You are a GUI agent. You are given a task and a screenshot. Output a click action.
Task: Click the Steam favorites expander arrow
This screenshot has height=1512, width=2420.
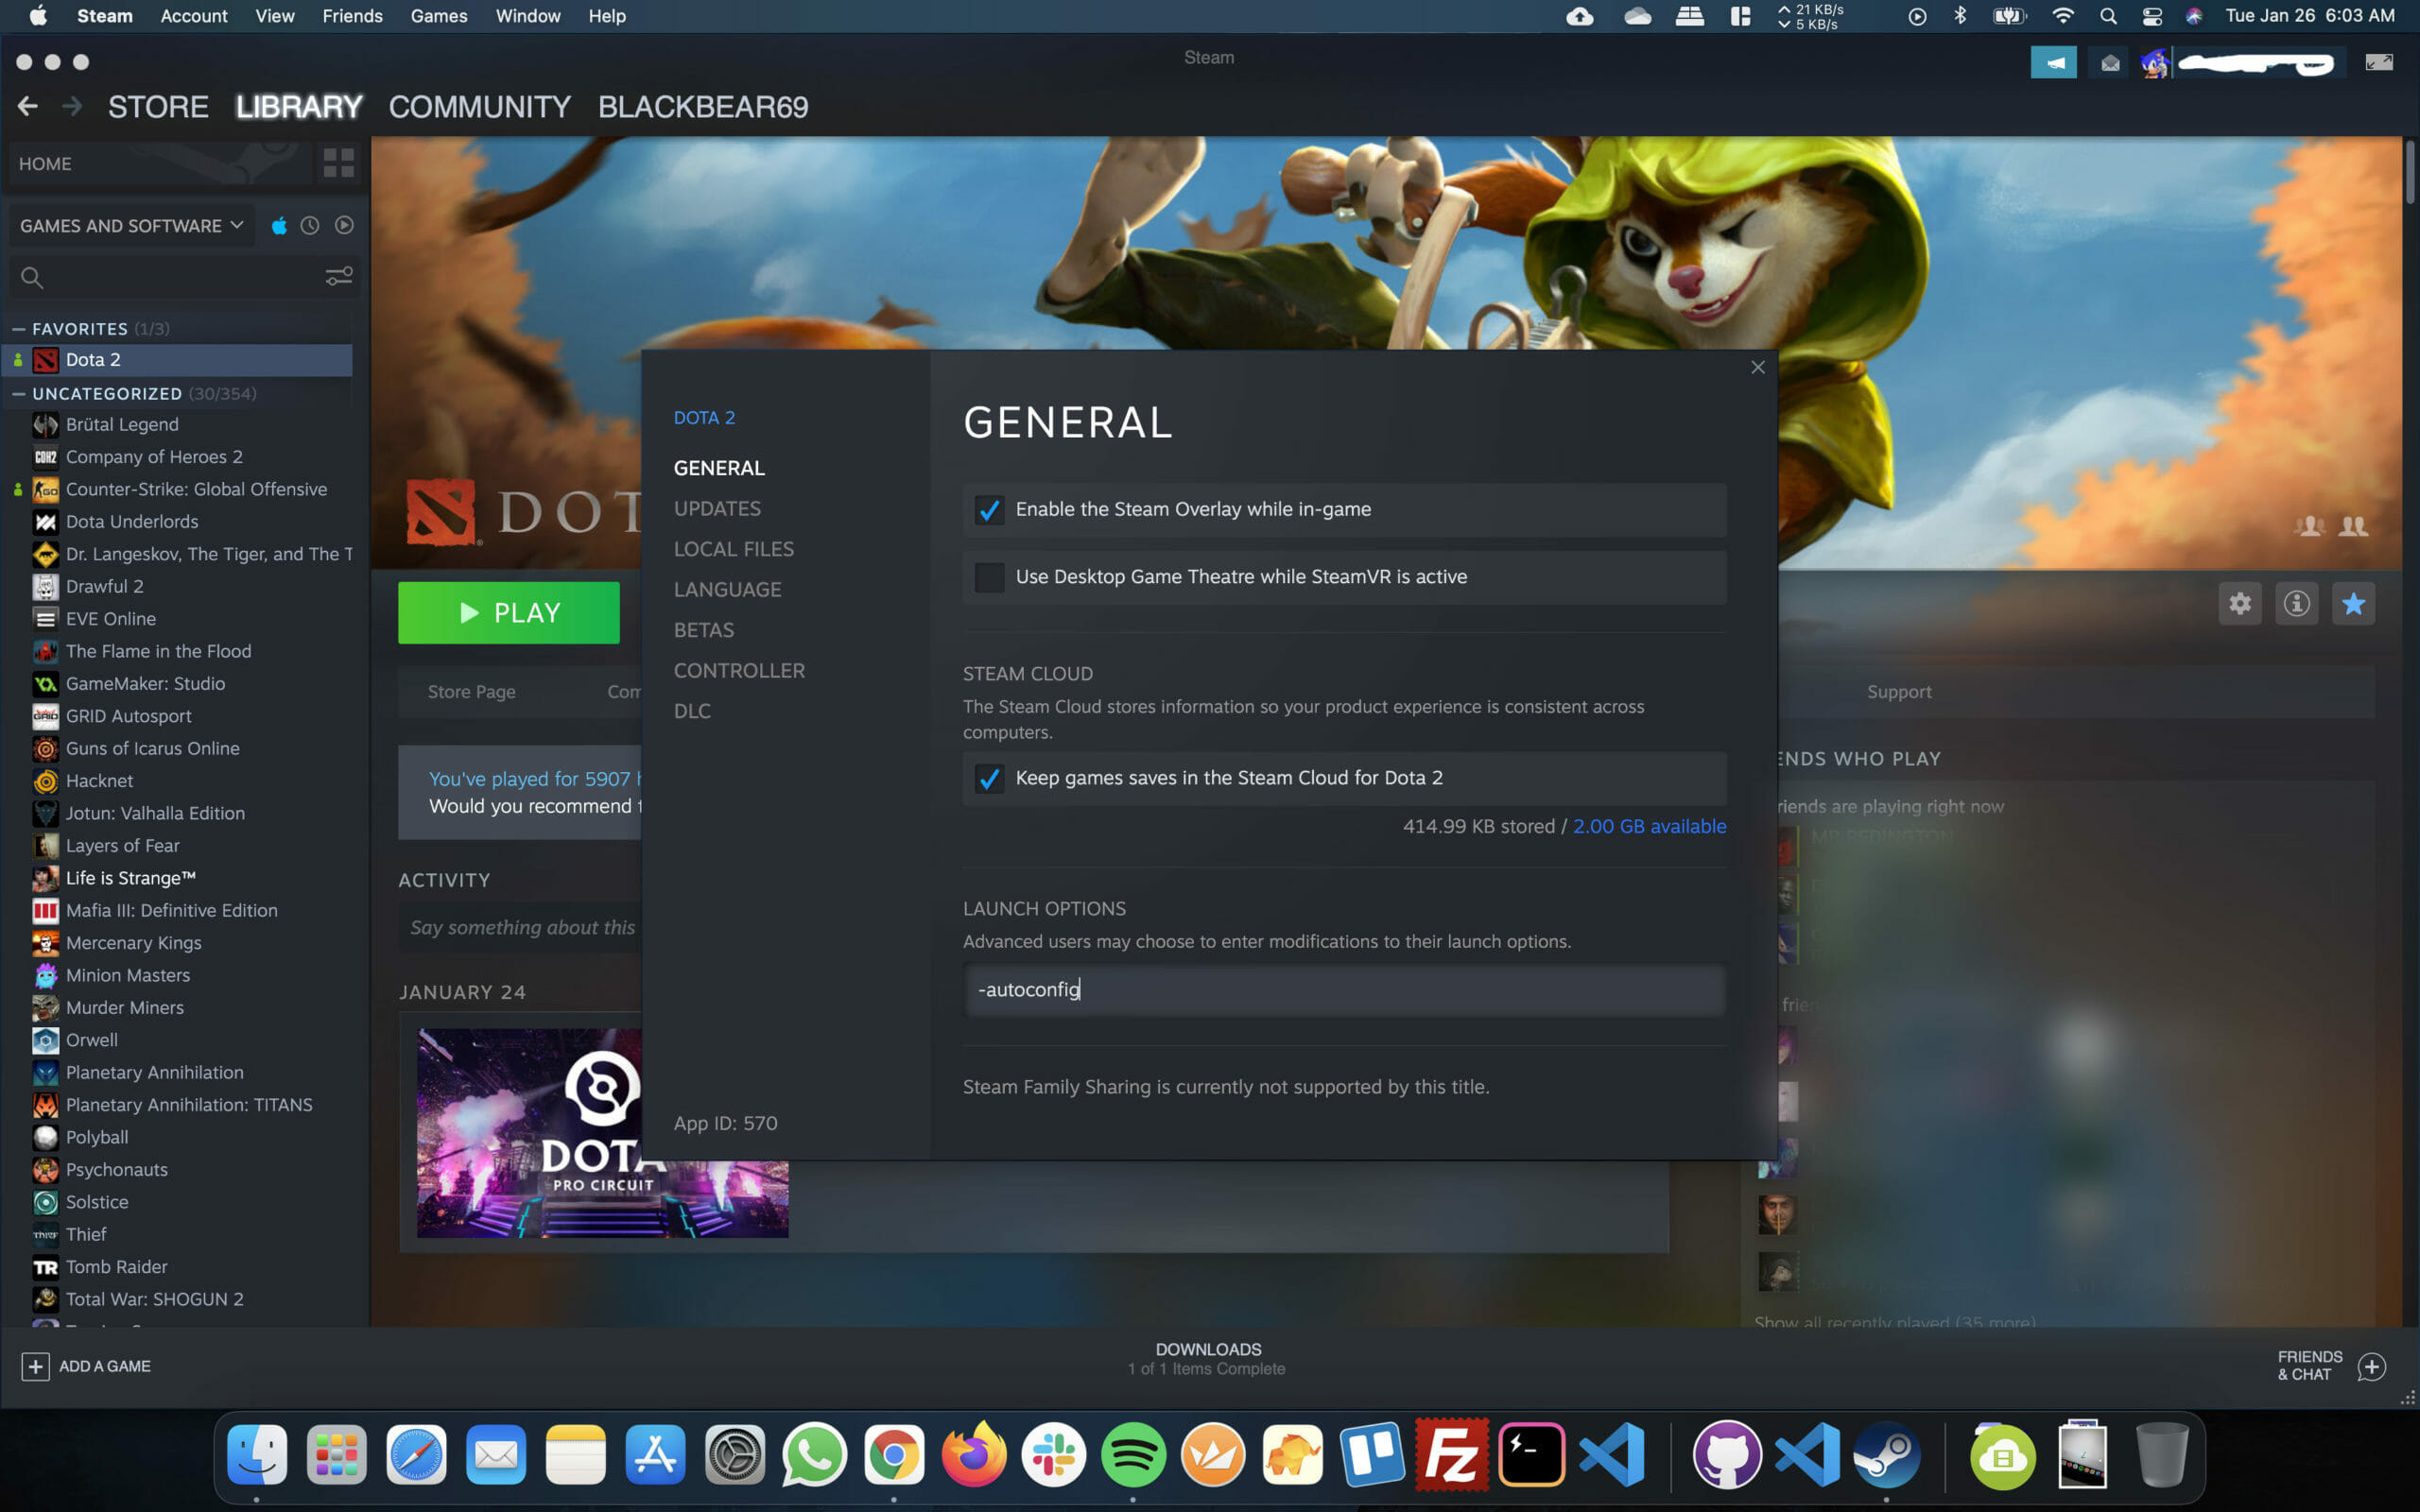coord(19,328)
